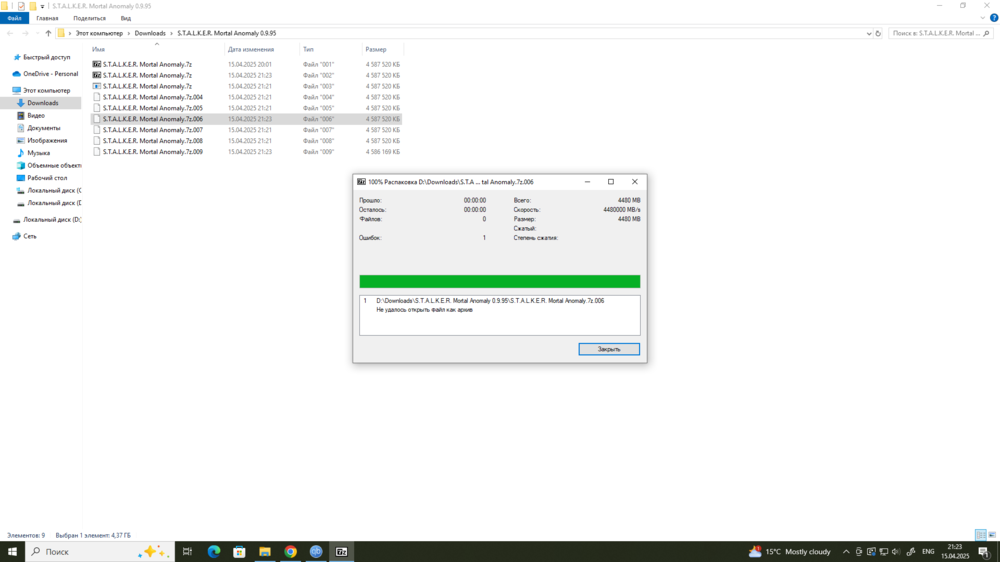Click the round blue app next to Chrome
The height and width of the screenshot is (562, 1000).
[x=316, y=551]
